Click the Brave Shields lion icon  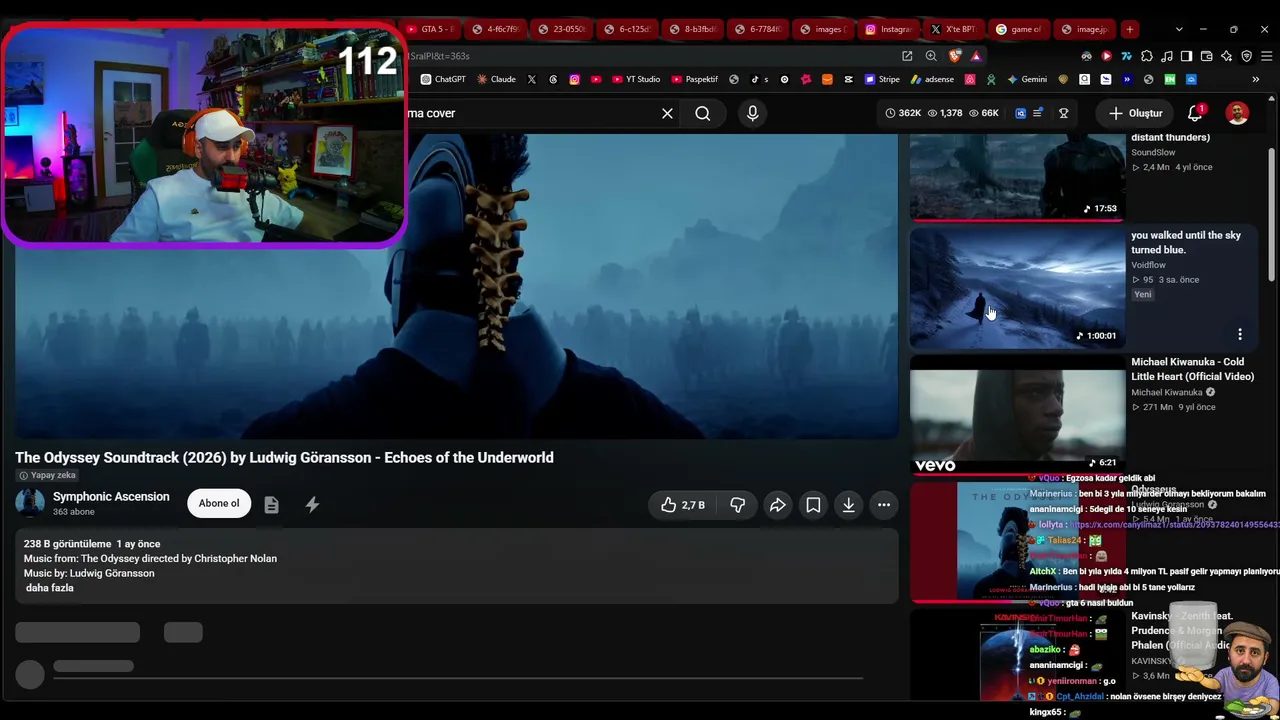click(x=955, y=56)
